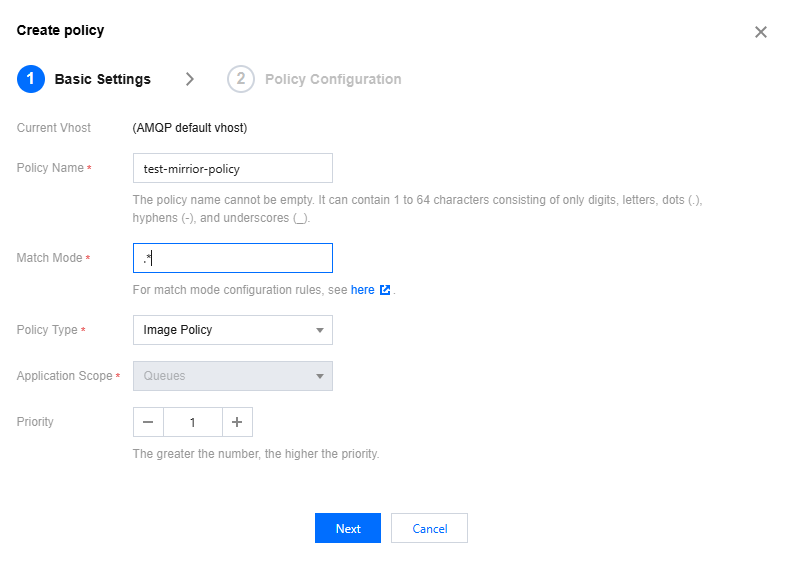The image size is (786, 563).
Task: Click the Policy Name input field
Action: click(232, 168)
